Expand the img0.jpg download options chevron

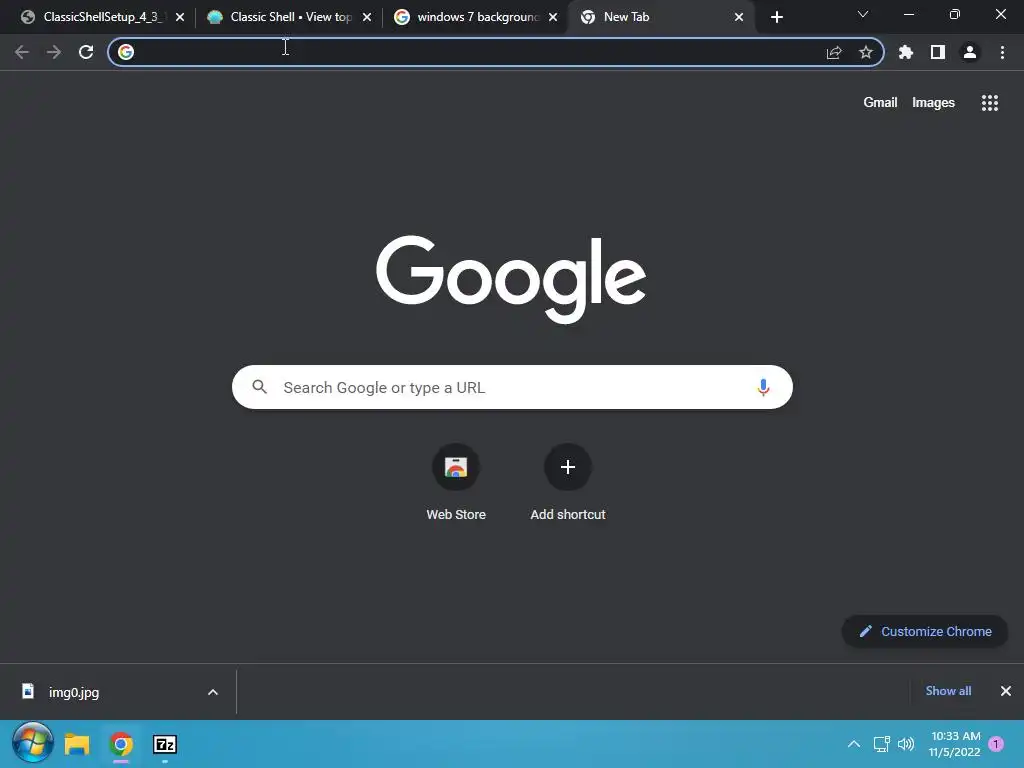pyautogui.click(x=213, y=692)
